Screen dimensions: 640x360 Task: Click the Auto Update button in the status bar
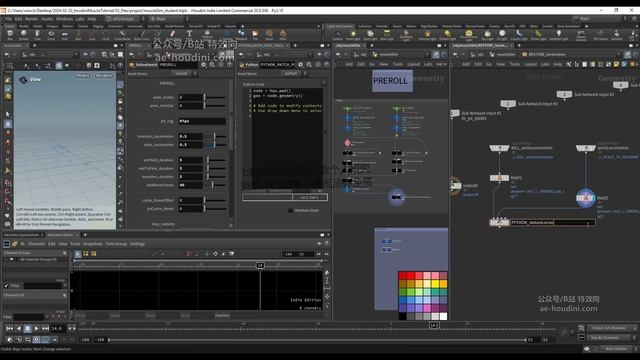click(616, 349)
